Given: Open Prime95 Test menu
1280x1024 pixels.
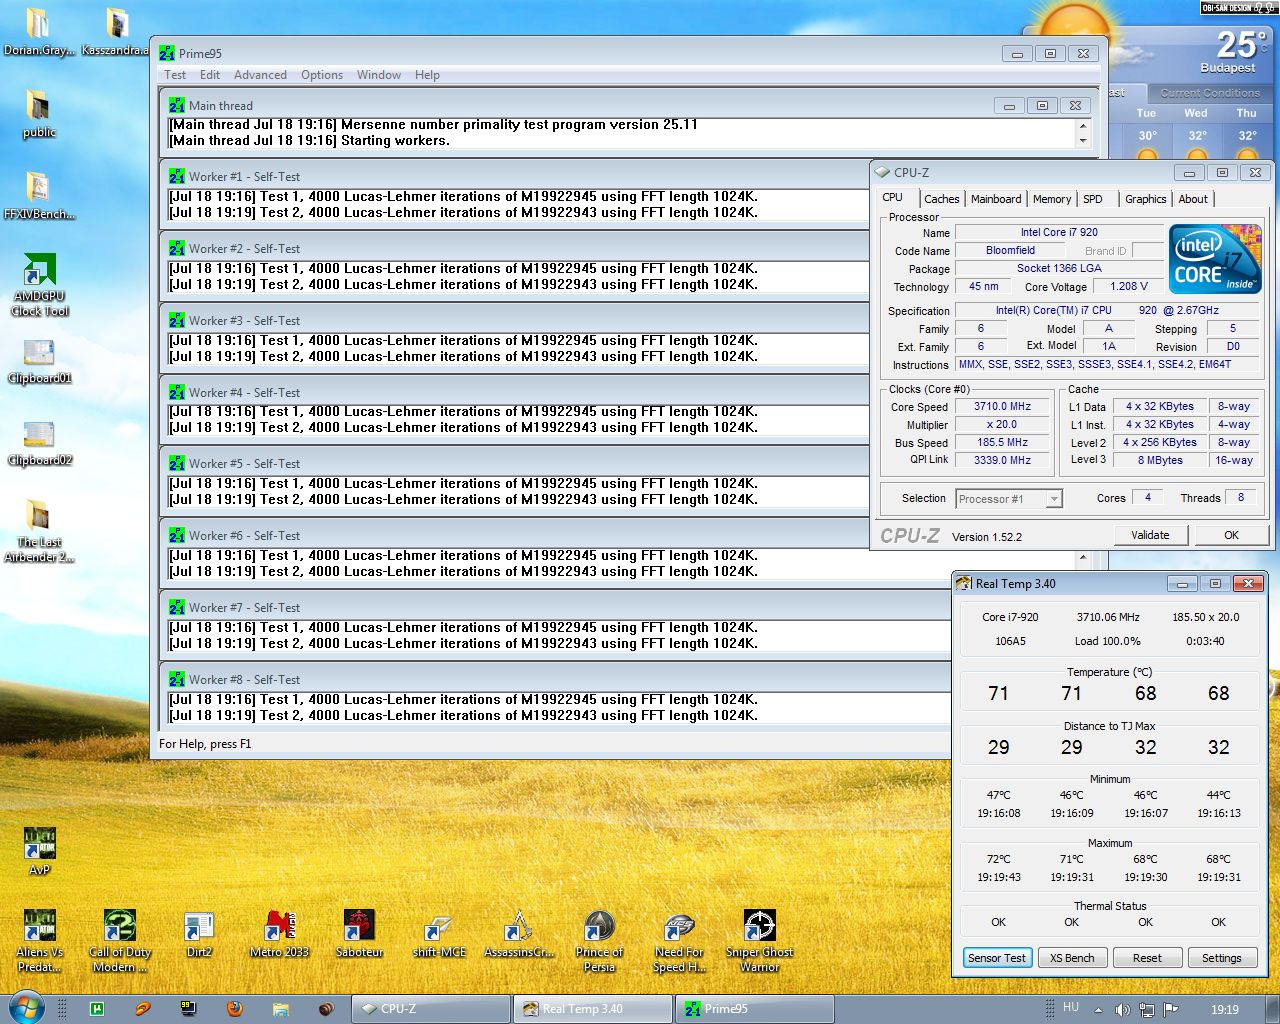Looking at the screenshot, I should click(x=175, y=75).
